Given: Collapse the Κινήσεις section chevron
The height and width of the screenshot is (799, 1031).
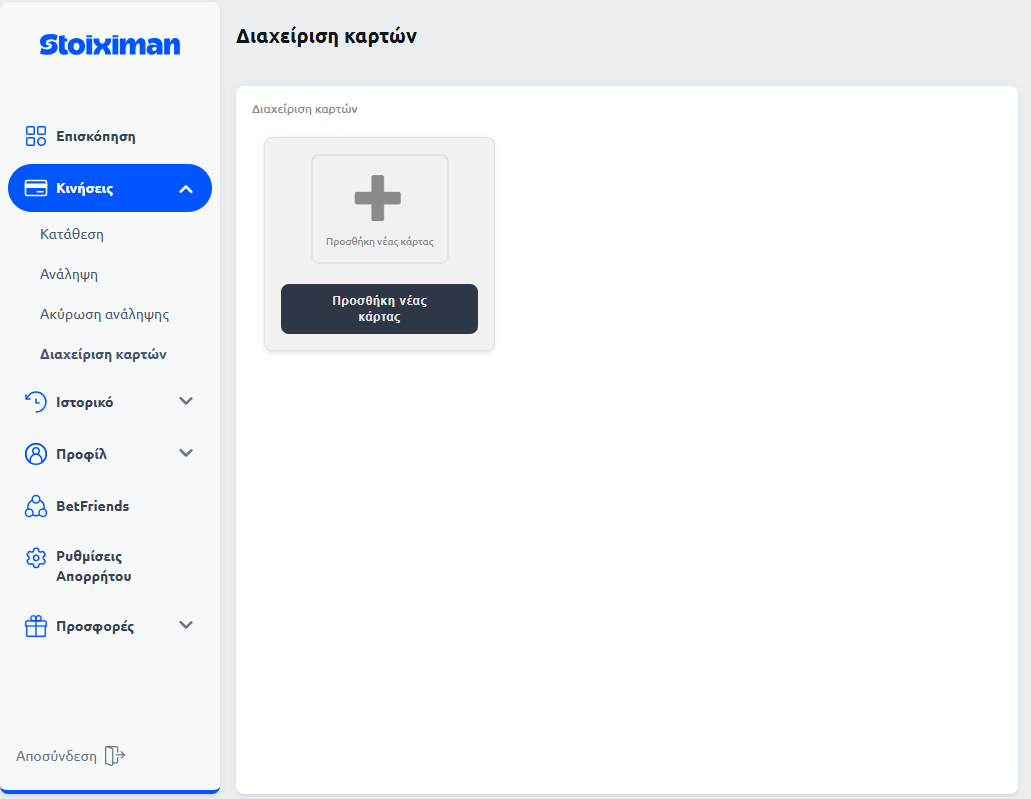Looking at the screenshot, I should [x=186, y=189].
